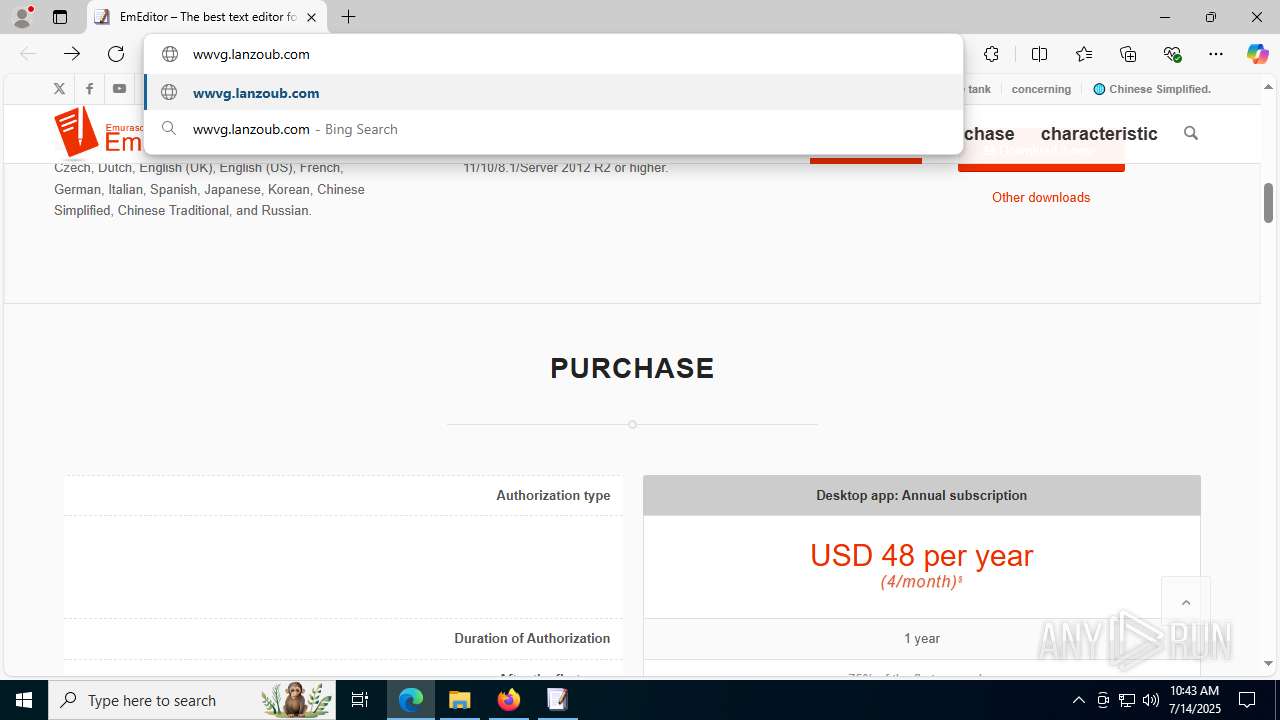The width and height of the screenshot is (1280, 720).
Task: Click the '1 year' table cell
Action: coord(921,638)
